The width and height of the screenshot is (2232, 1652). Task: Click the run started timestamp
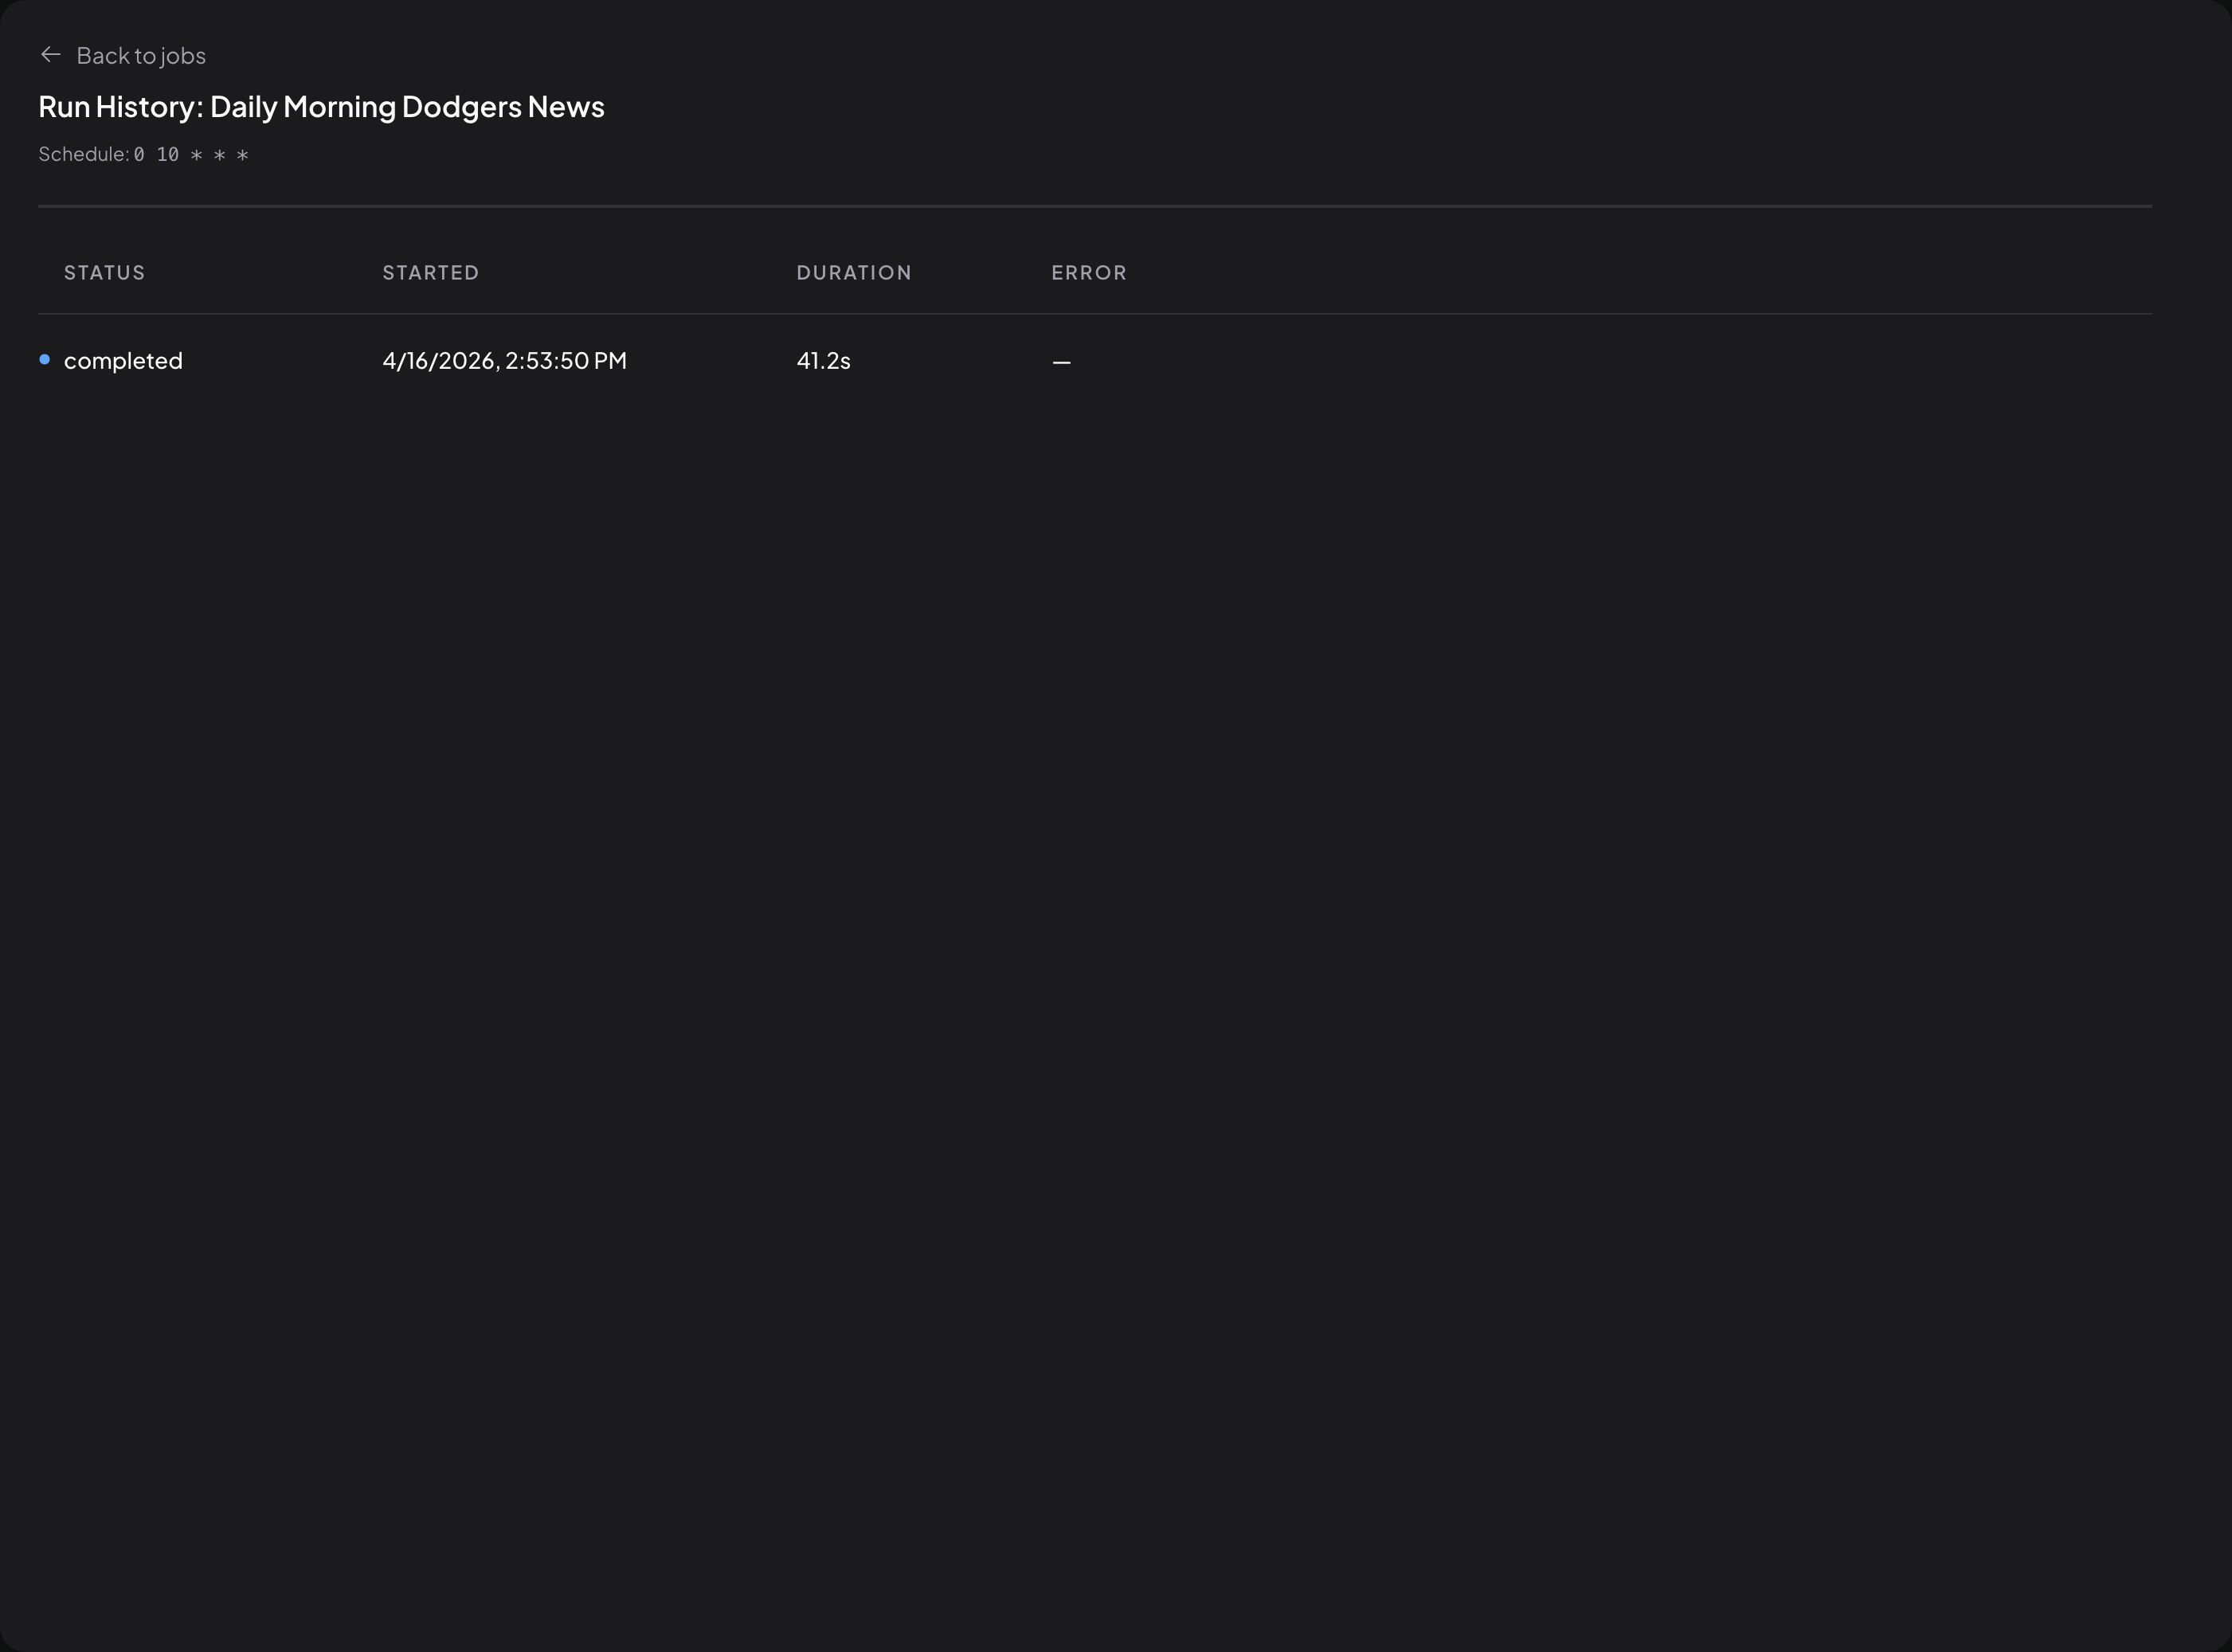coord(504,360)
